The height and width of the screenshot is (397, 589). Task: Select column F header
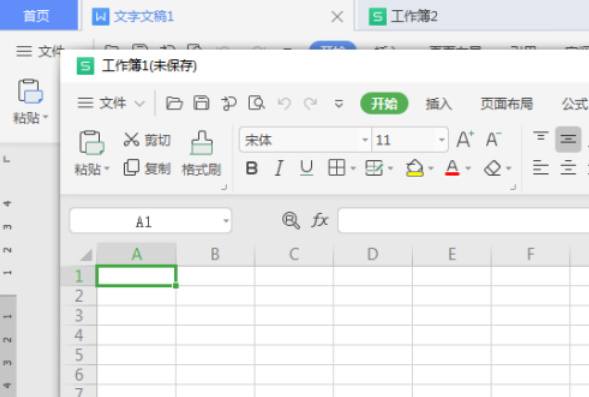pos(530,254)
